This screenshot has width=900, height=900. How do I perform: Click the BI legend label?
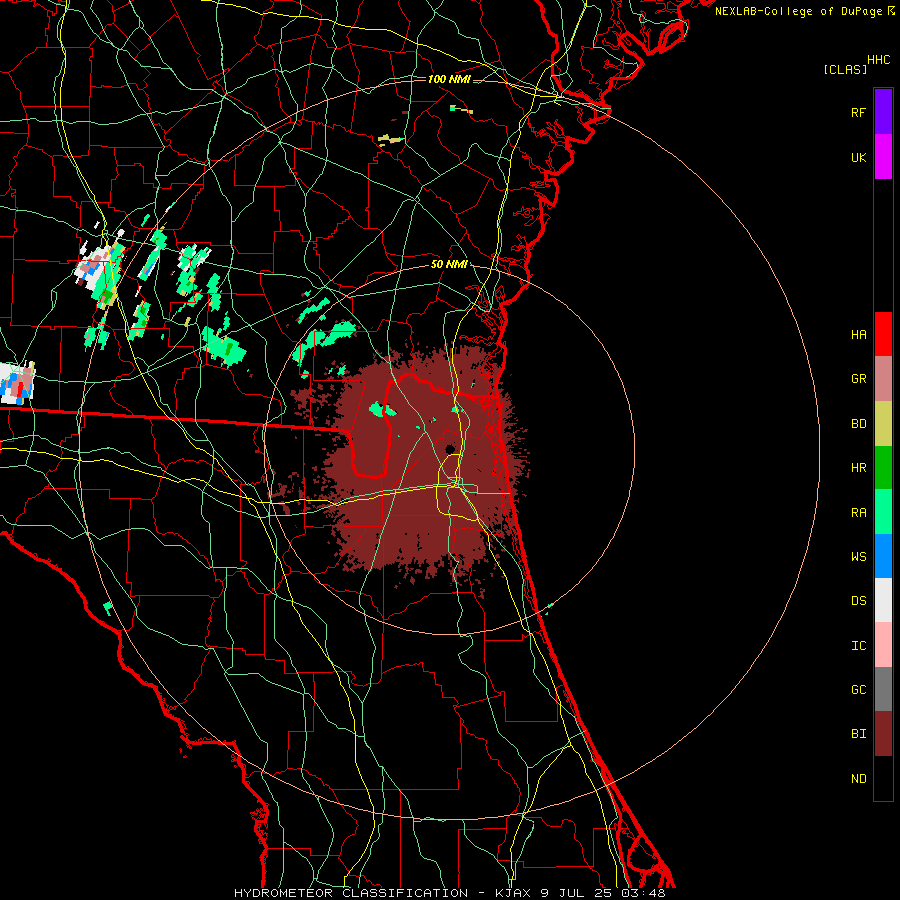[x=858, y=734]
